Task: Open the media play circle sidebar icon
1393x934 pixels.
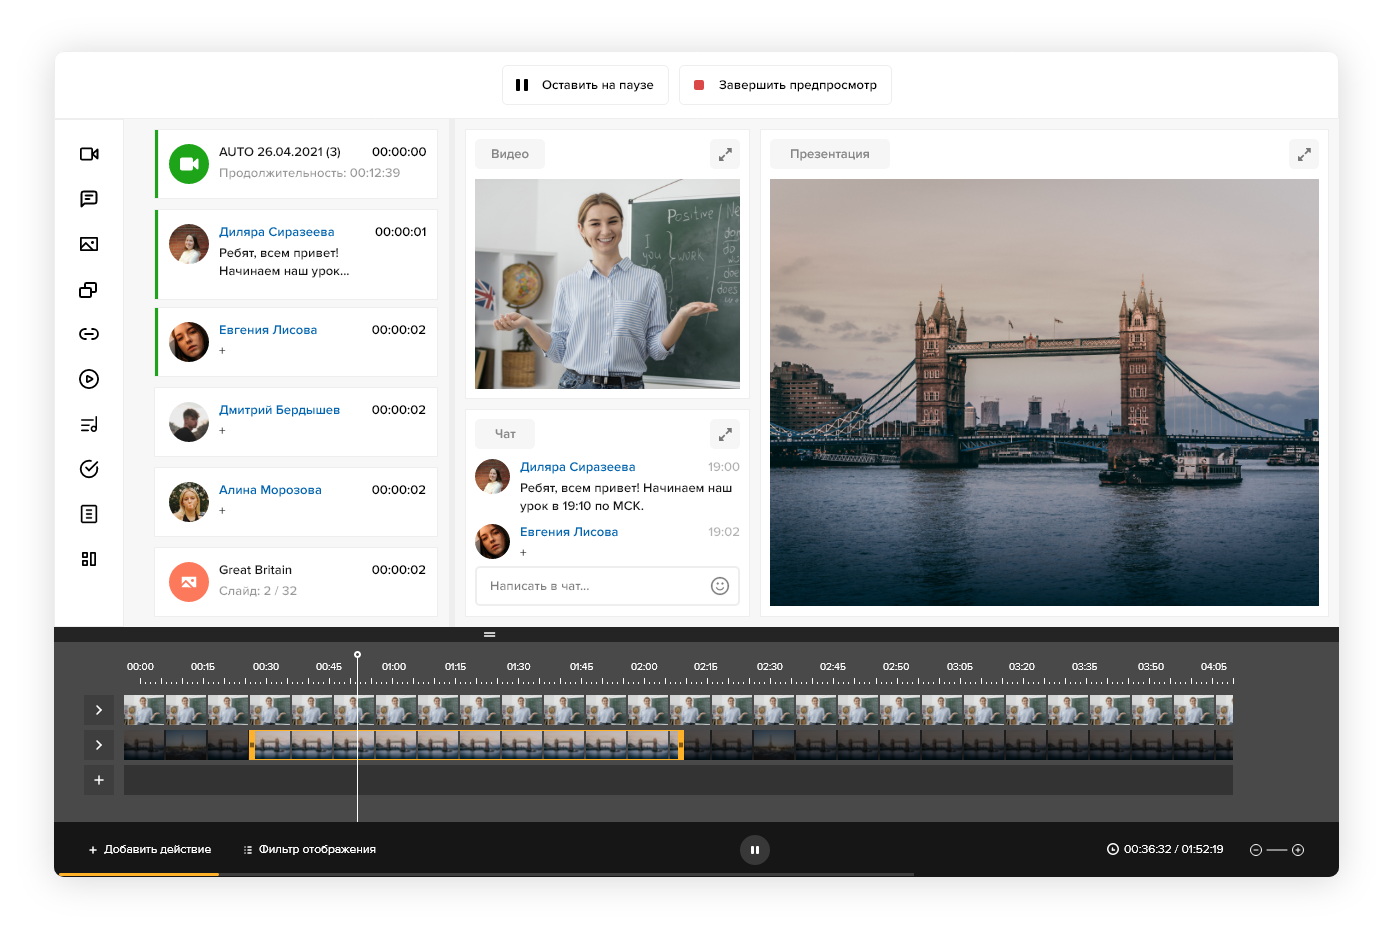Action: pos(89,379)
